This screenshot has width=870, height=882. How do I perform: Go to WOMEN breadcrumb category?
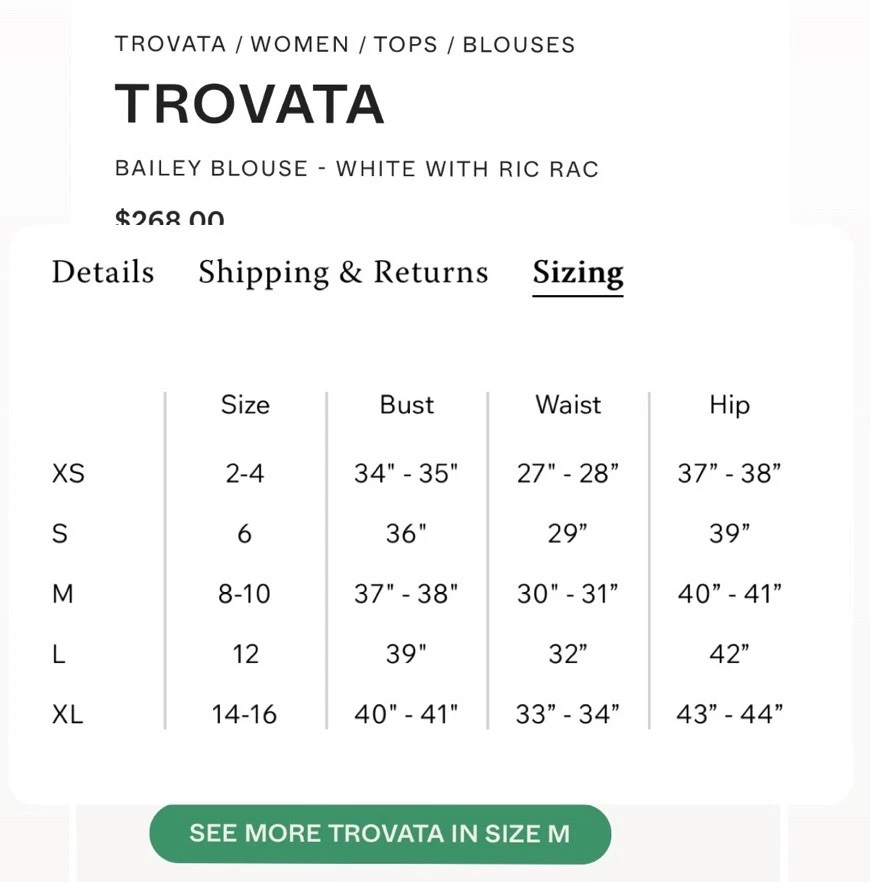coord(300,44)
